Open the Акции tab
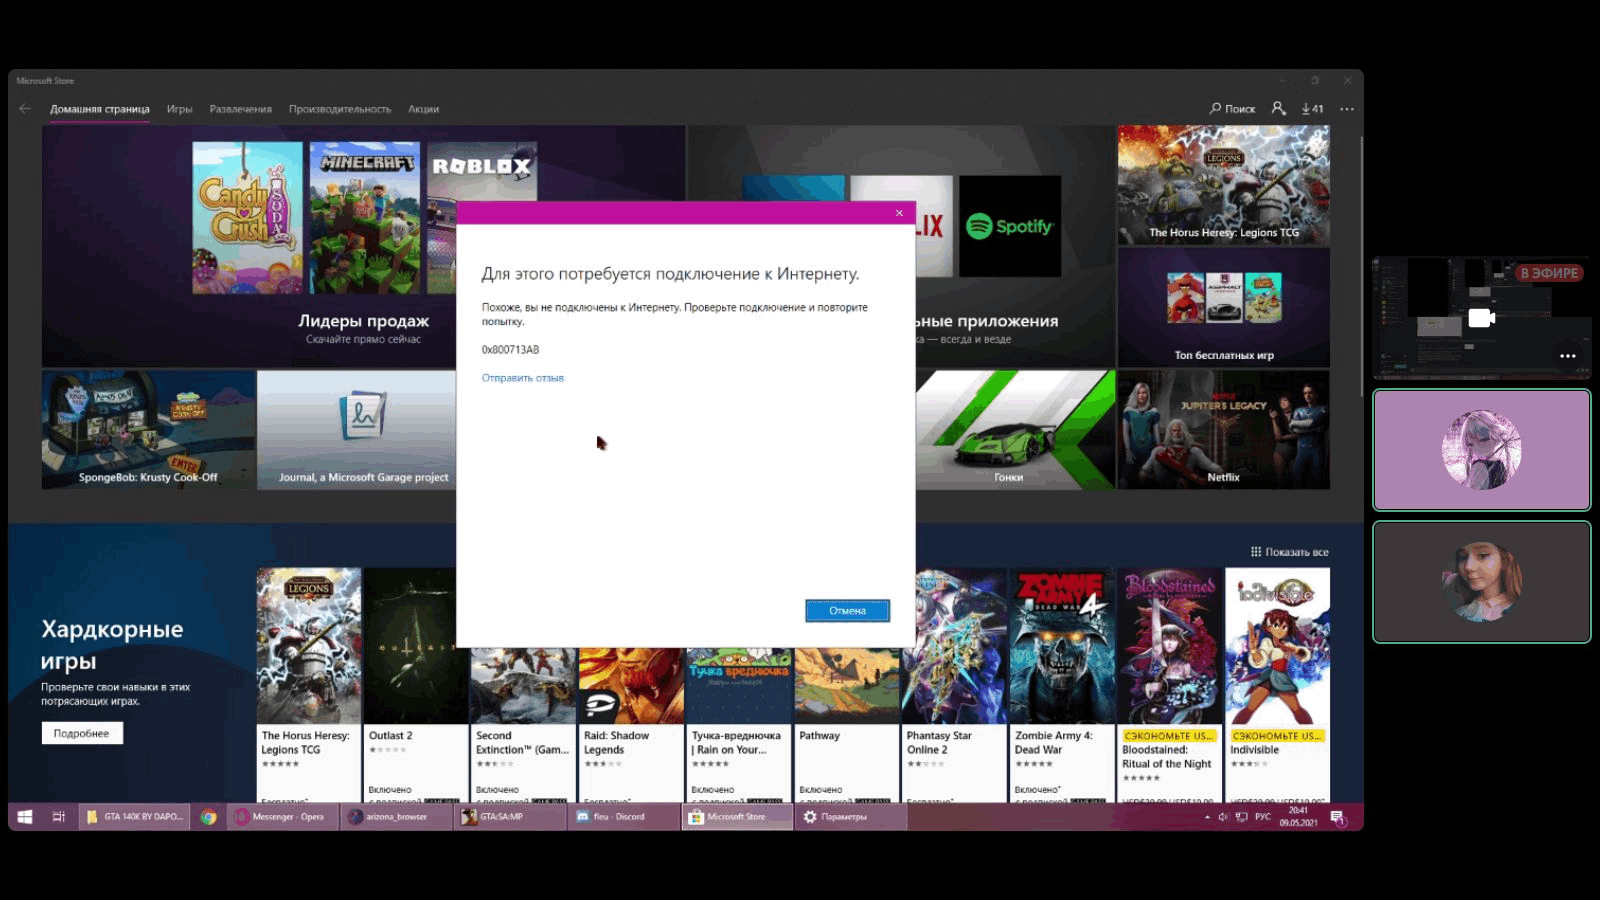Viewport: 1600px width, 900px height. click(423, 109)
